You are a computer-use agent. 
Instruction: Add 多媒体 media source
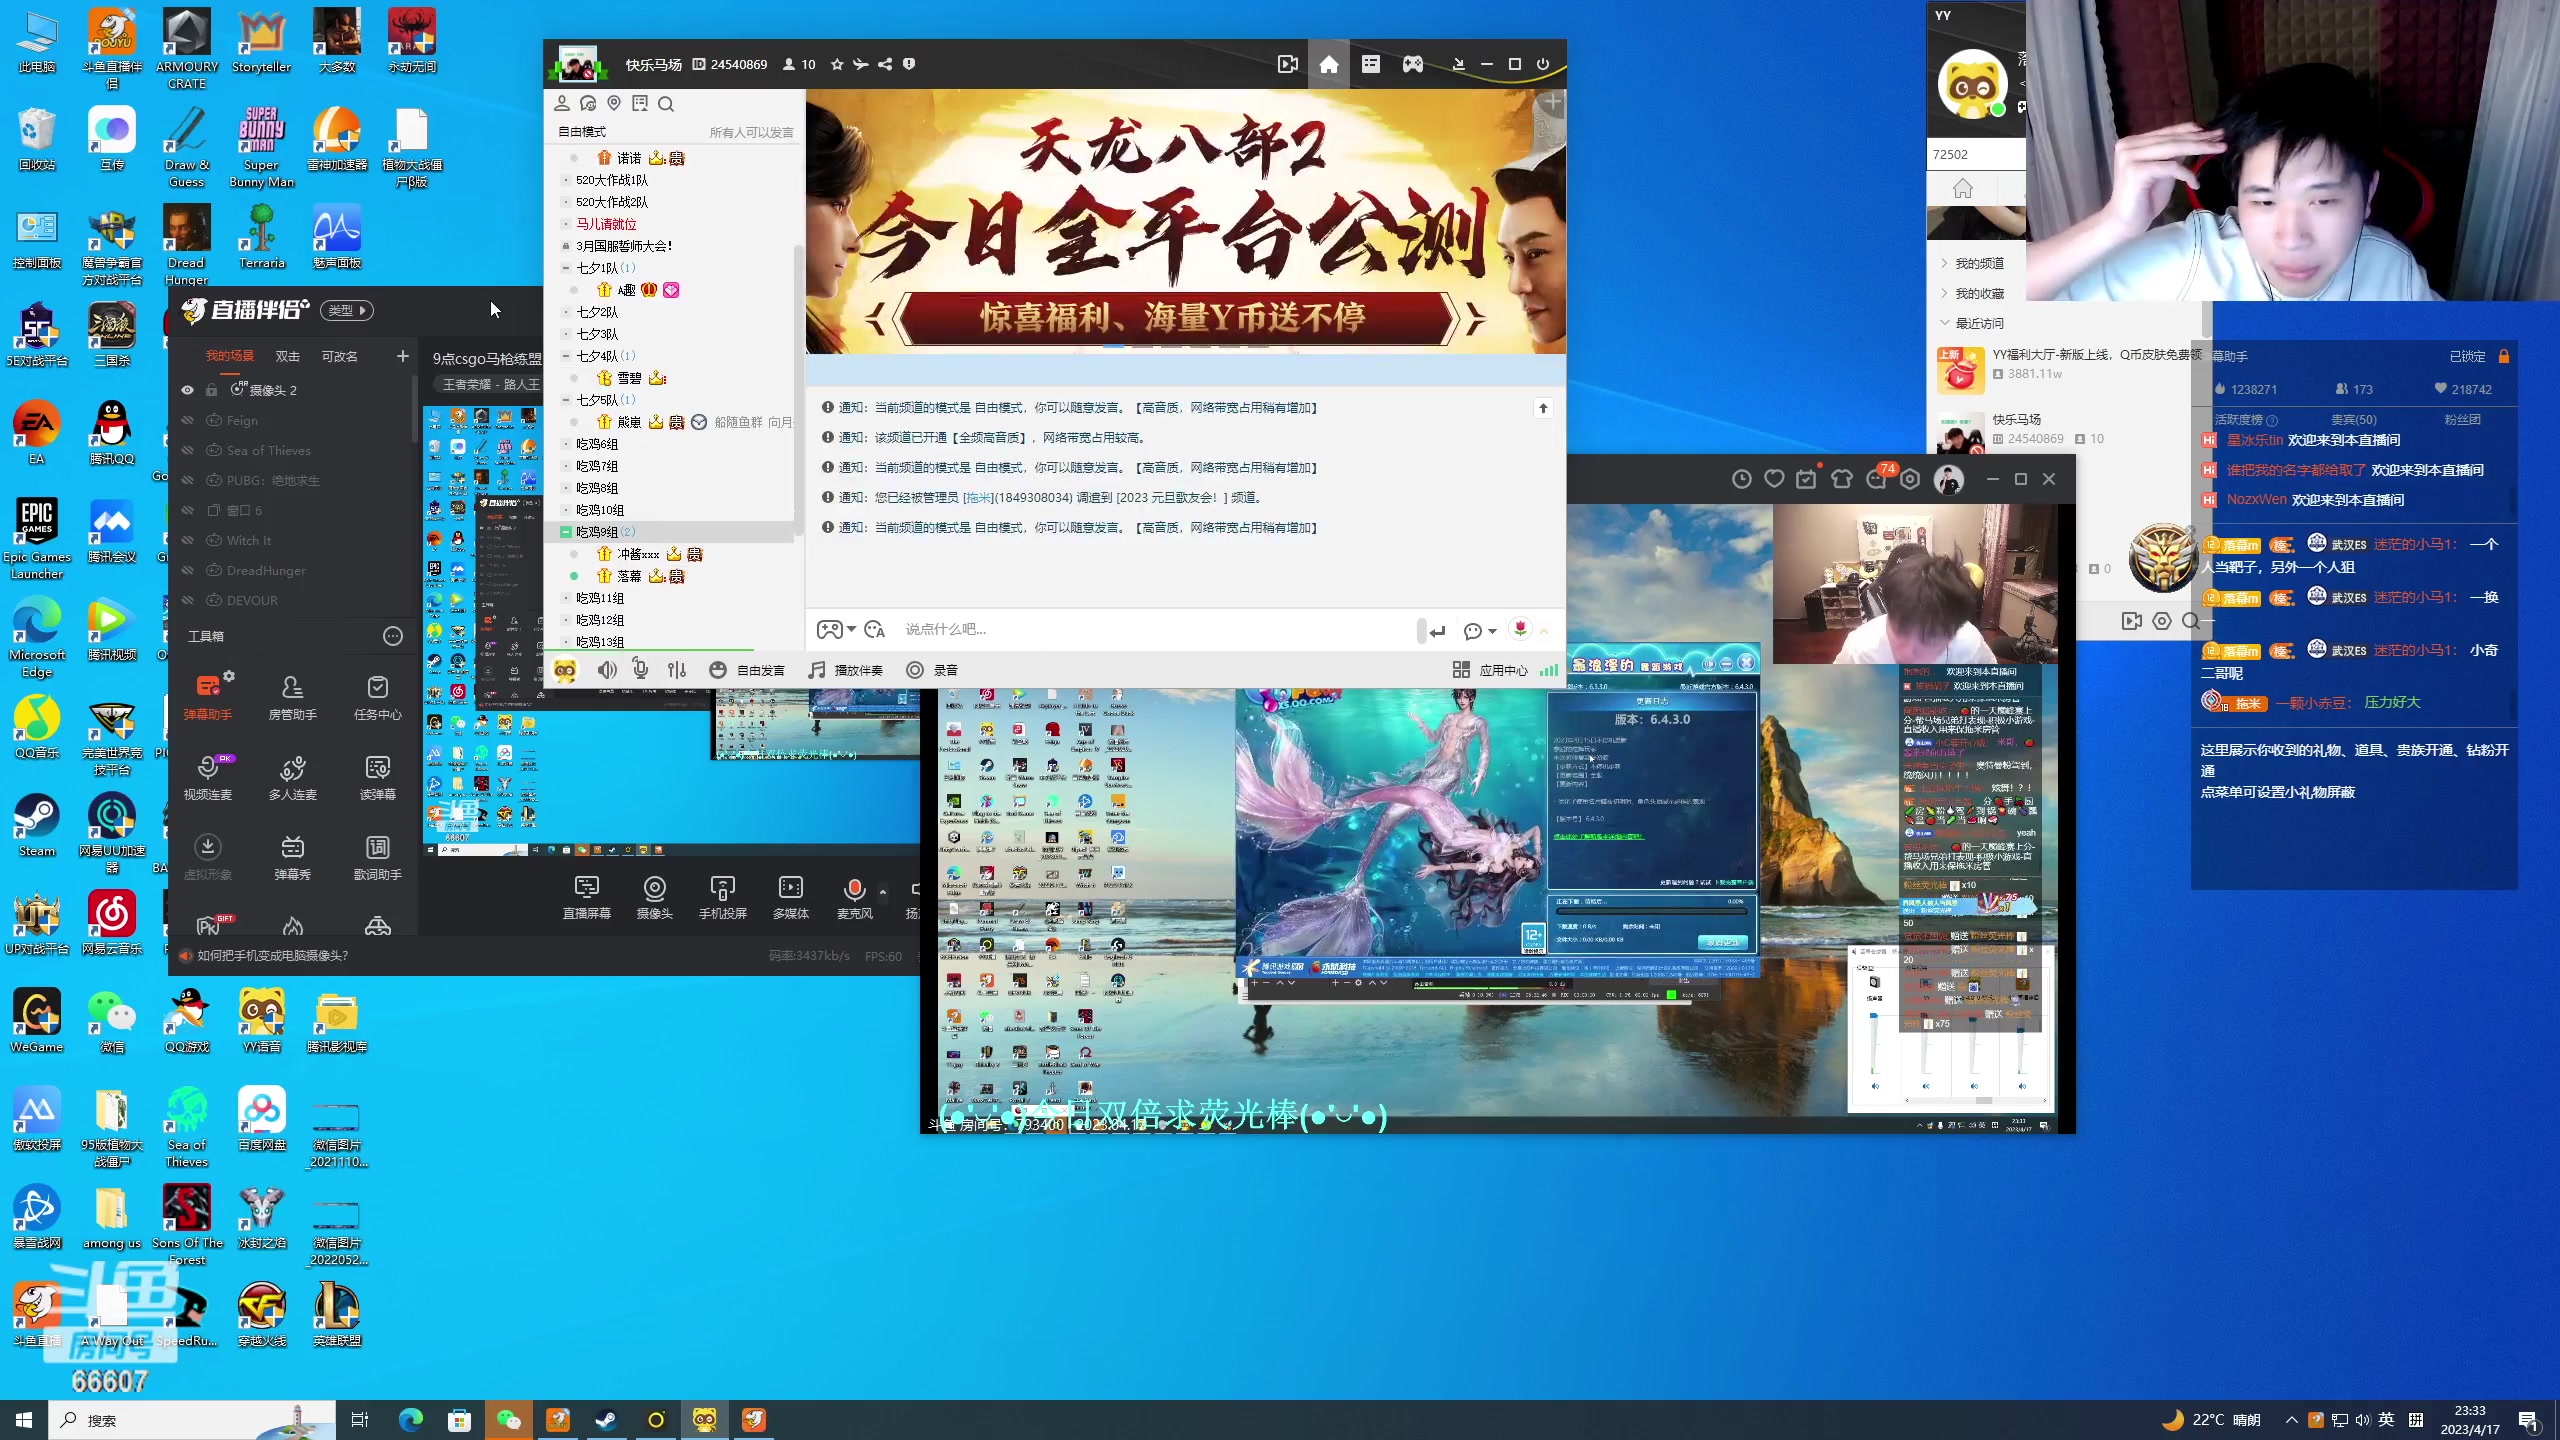click(790, 897)
